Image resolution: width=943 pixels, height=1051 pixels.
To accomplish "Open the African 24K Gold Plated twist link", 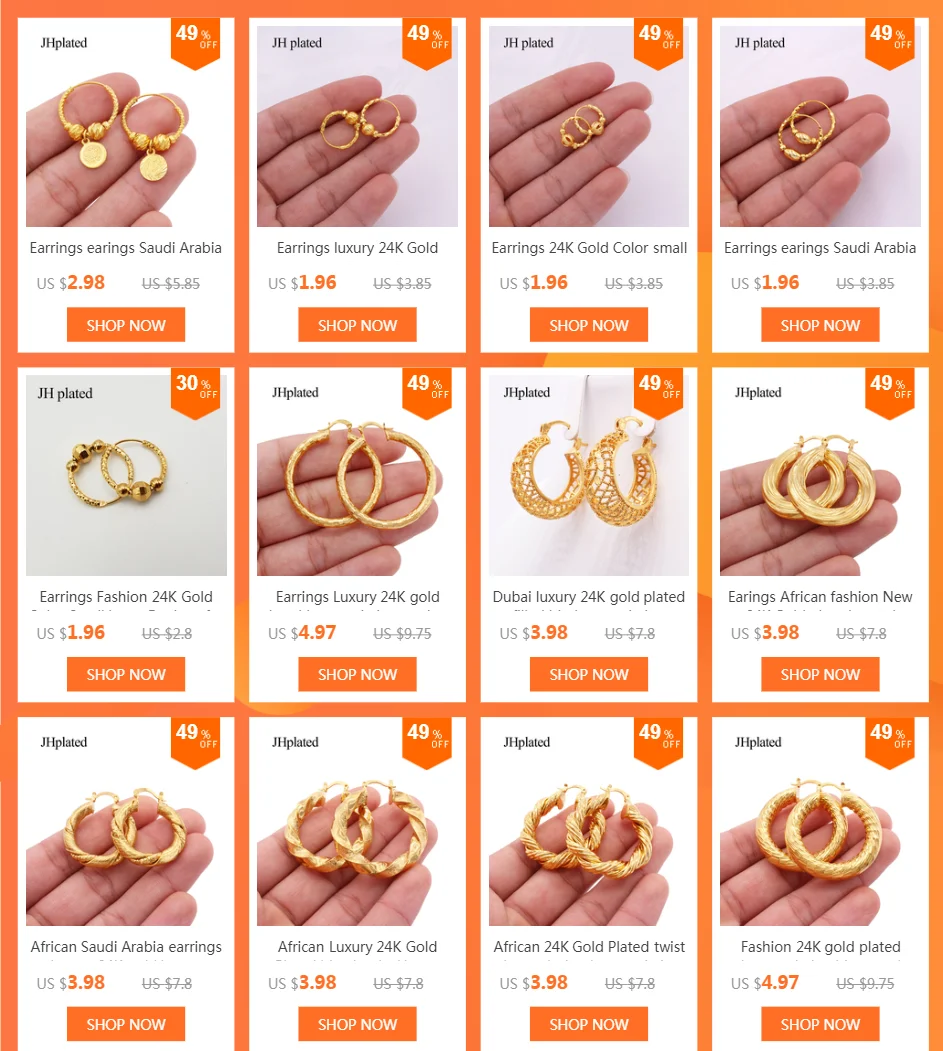I will tap(589, 946).
